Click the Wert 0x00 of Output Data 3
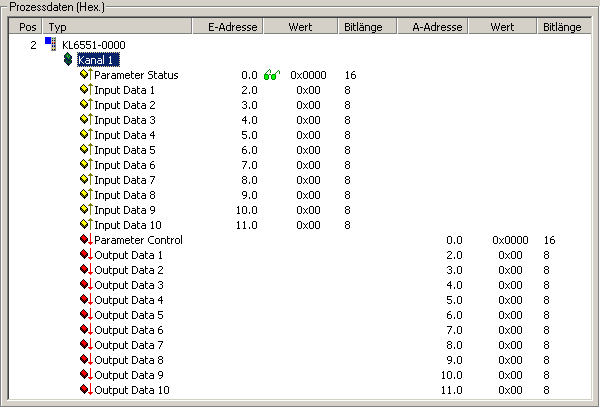The image size is (600, 408). coord(510,285)
